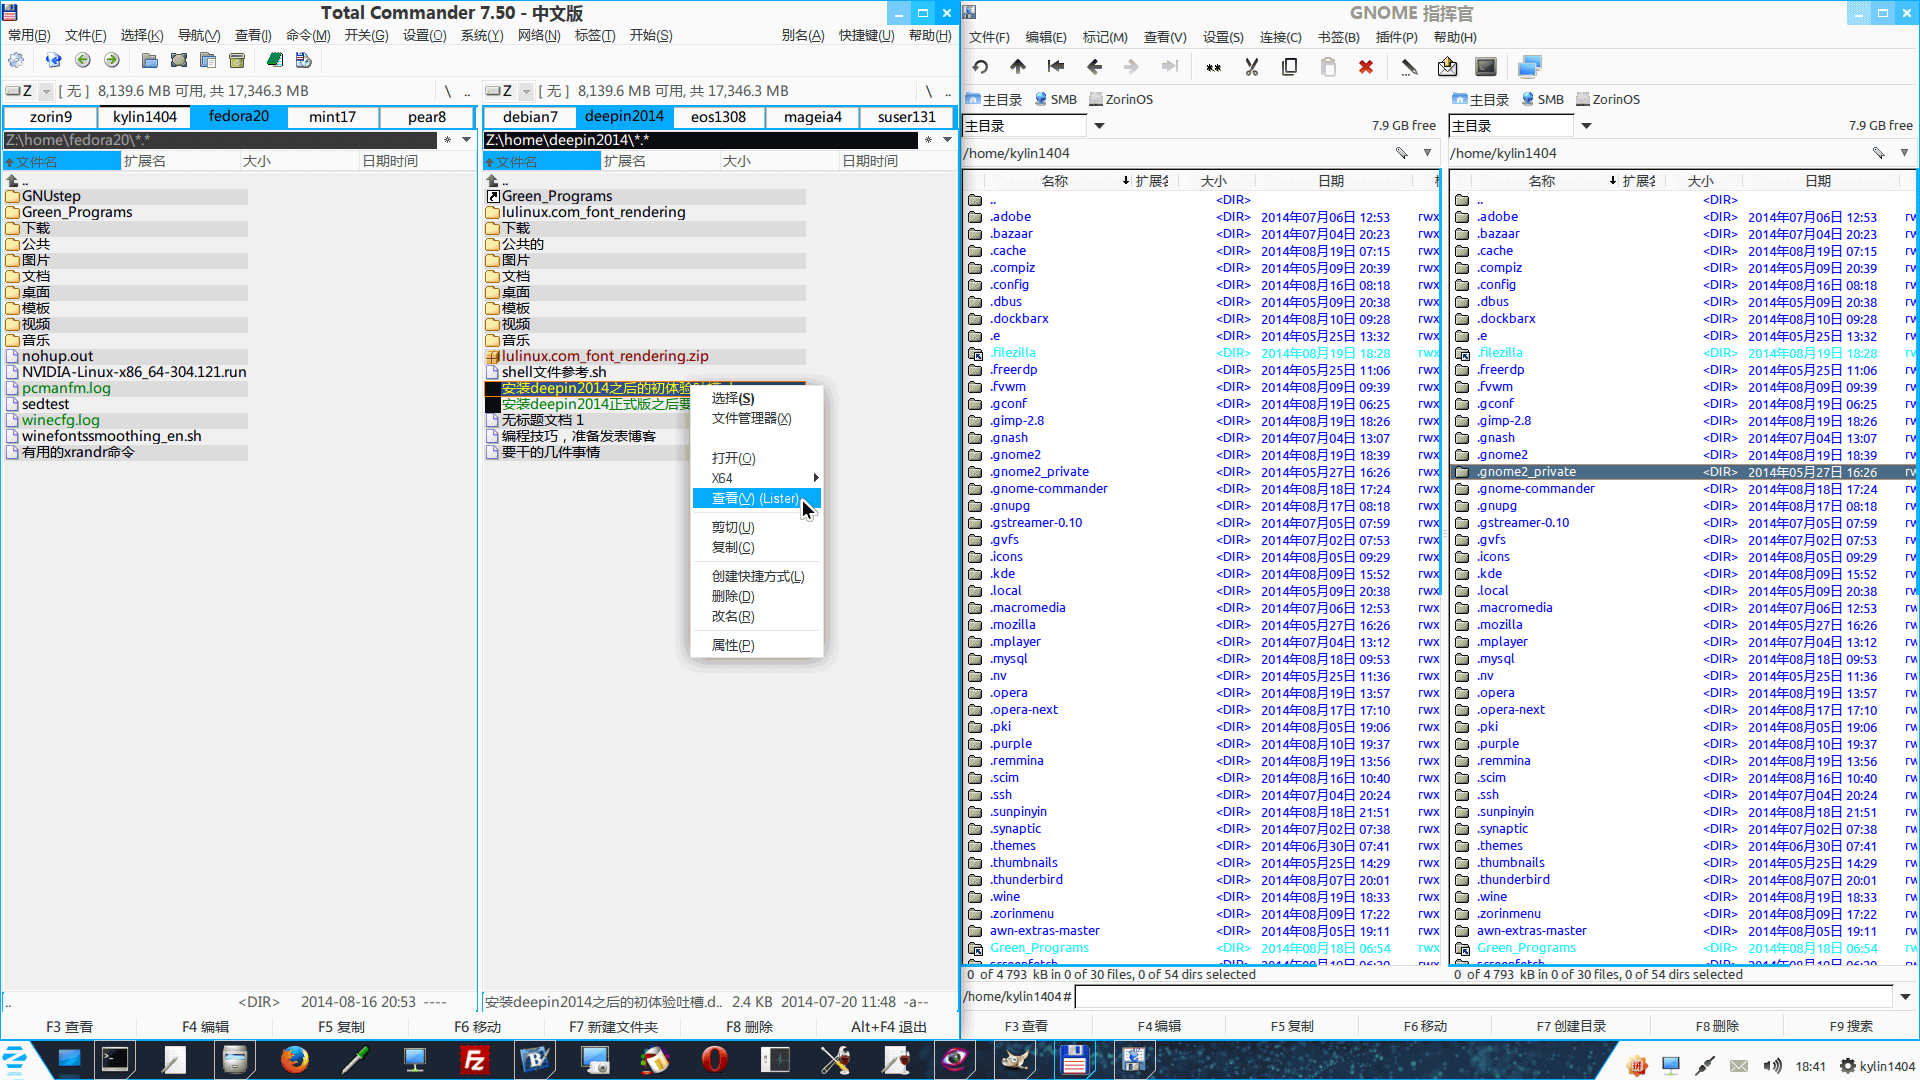Open right drive Z dropdown in Total Commander
The image size is (1920, 1080).
pos(526,91)
